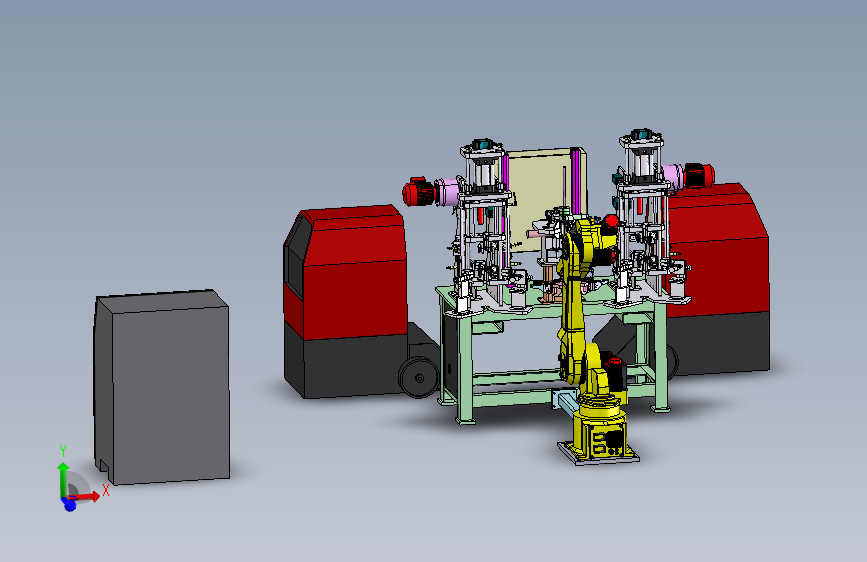Select the gray cabinet box model
The height and width of the screenshot is (562, 867).
161,387
